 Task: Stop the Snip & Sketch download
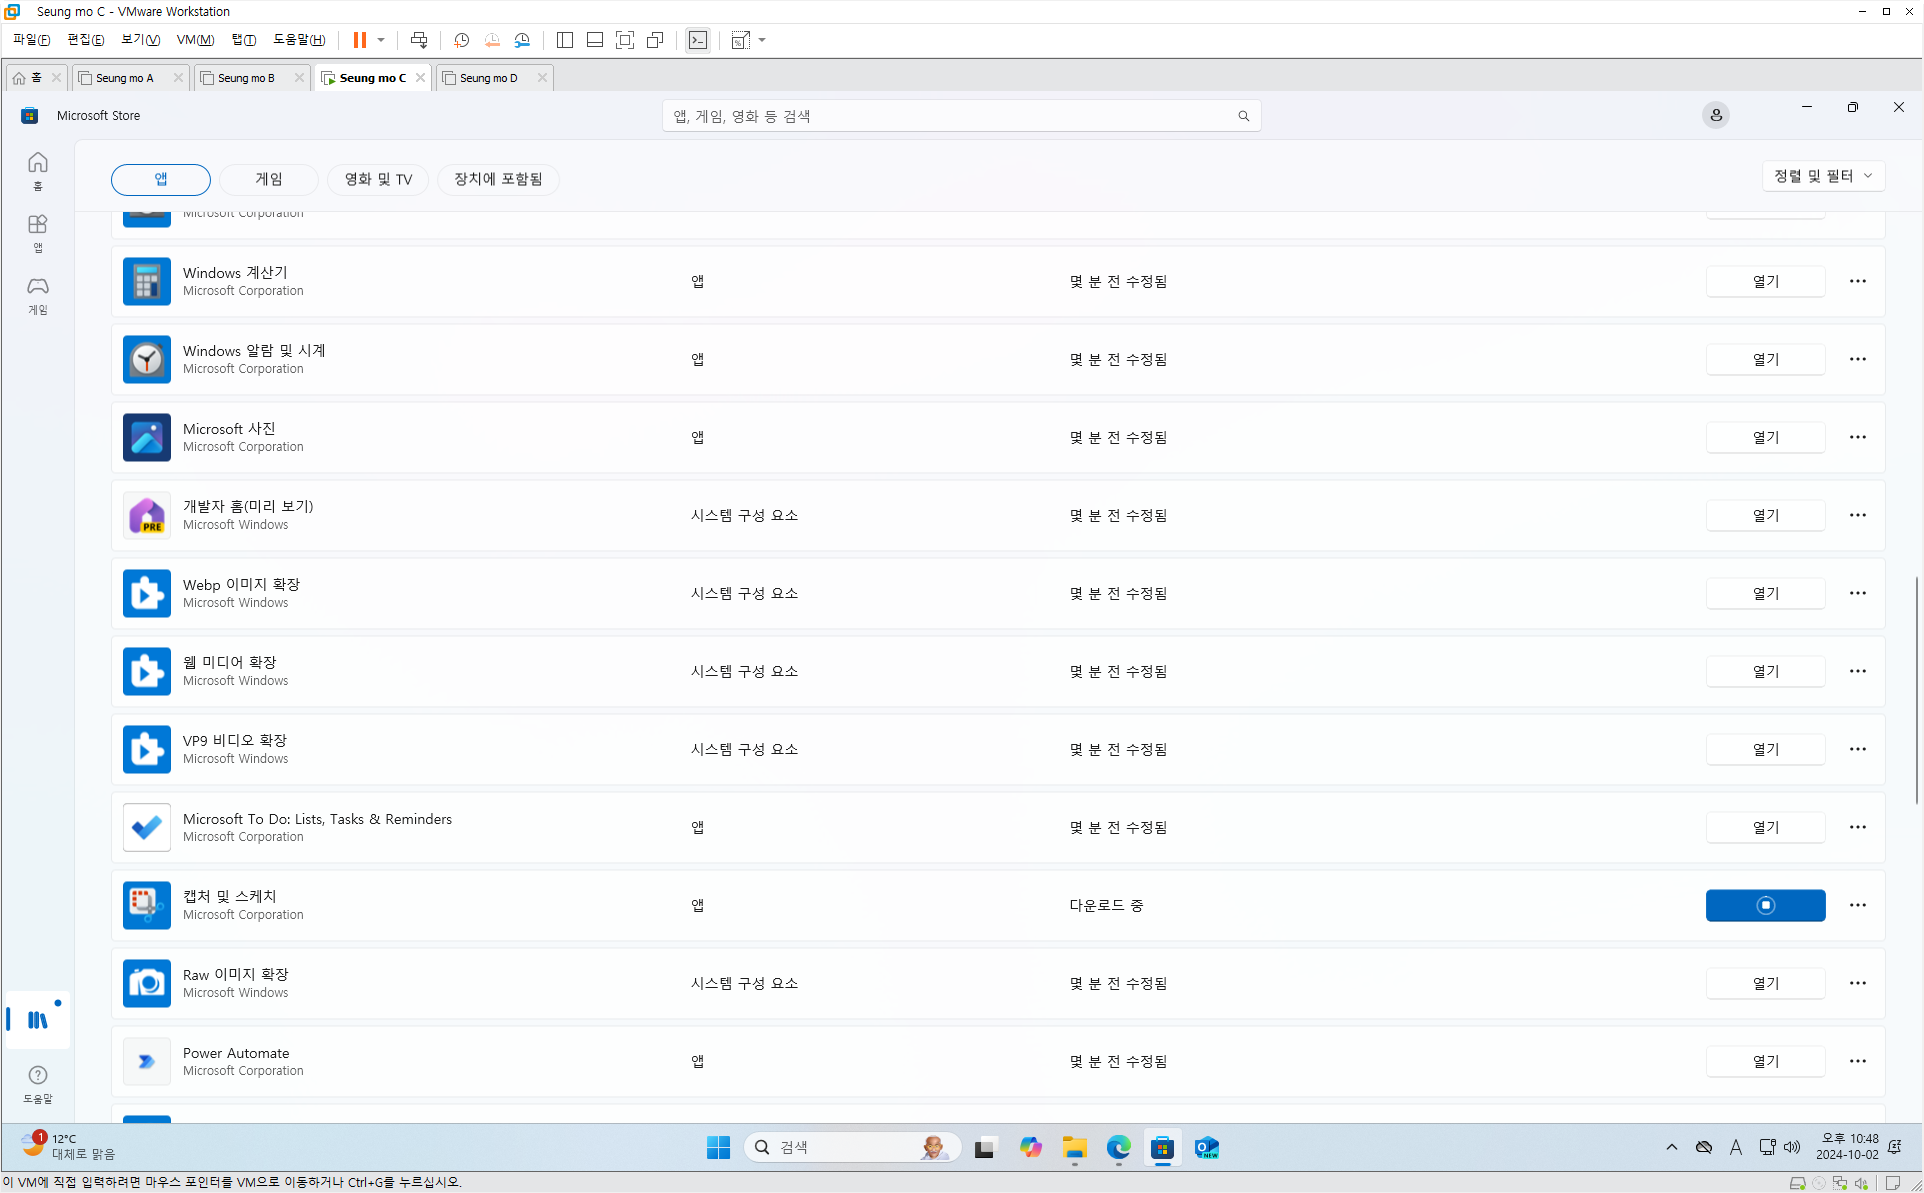[x=1765, y=905]
